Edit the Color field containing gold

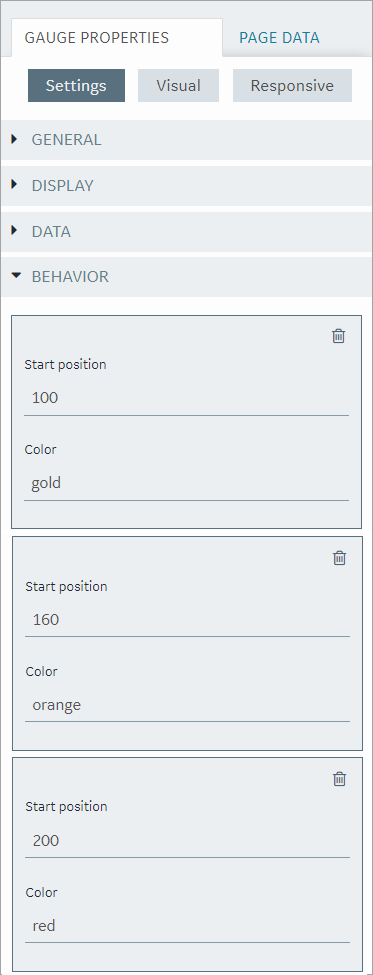186,483
